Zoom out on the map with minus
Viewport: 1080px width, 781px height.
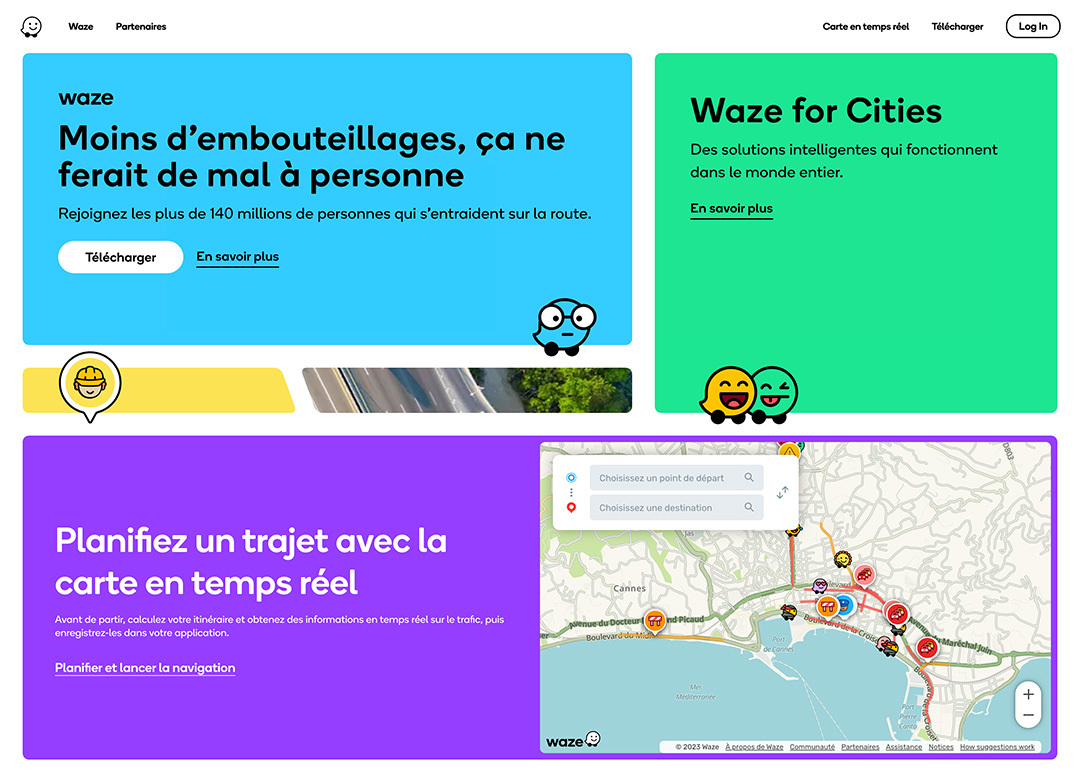[x=1028, y=716]
